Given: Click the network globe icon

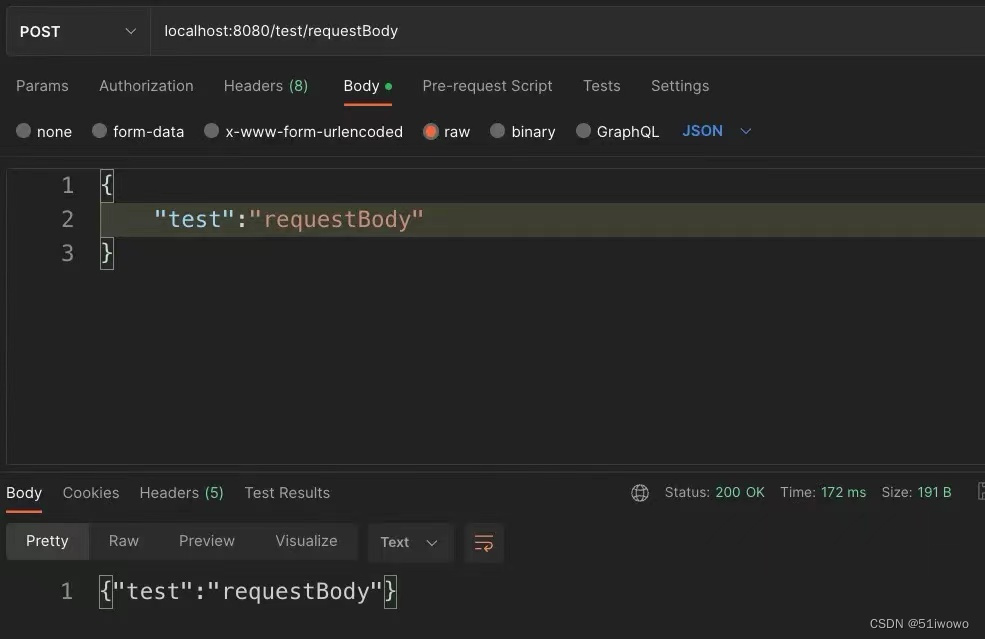Looking at the screenshot, I should click(x=640, y=493).
